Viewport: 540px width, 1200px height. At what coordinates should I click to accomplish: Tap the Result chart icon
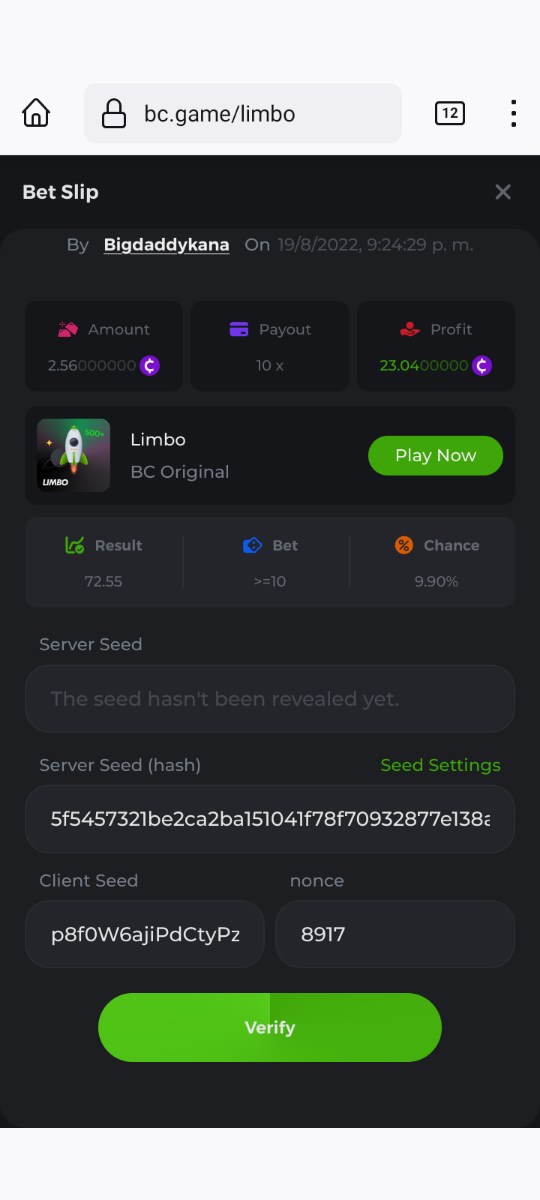(74, 545)
